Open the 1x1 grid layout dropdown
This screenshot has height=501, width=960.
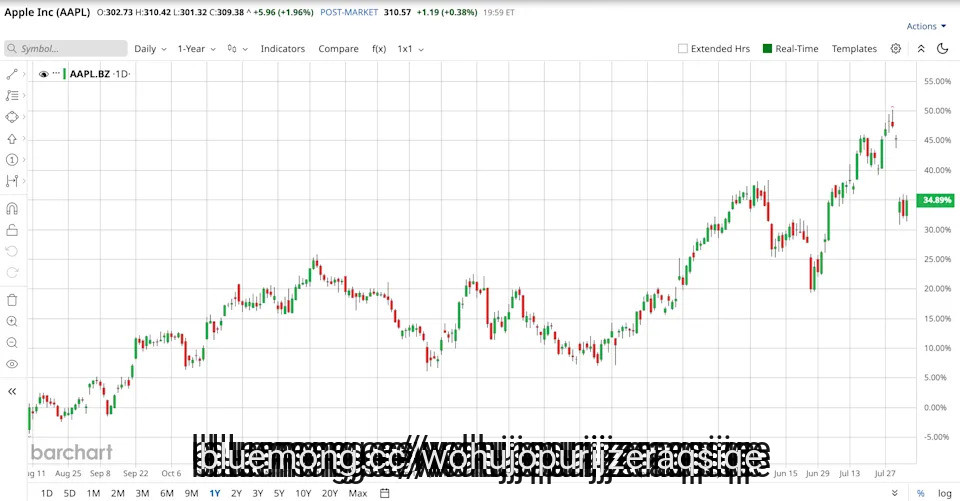(x=411, y=48)
